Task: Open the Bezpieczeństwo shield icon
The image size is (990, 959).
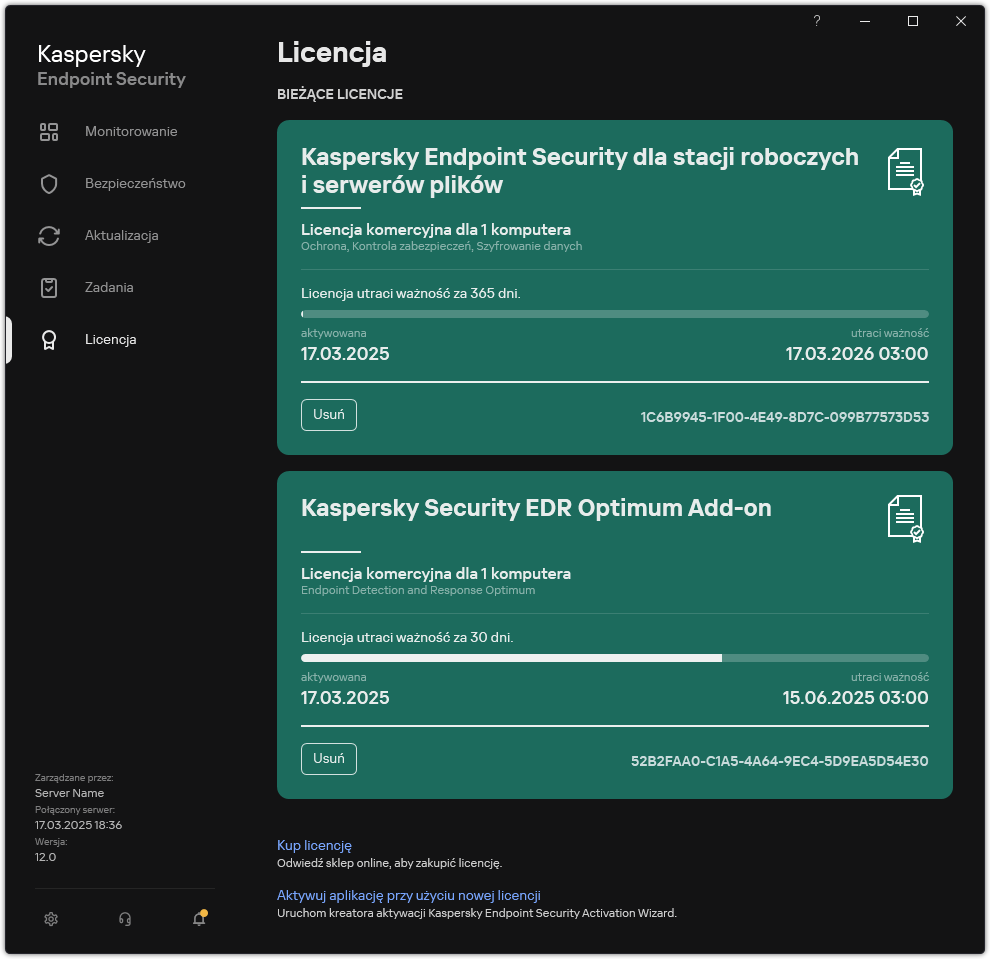Action: [49, 183]
